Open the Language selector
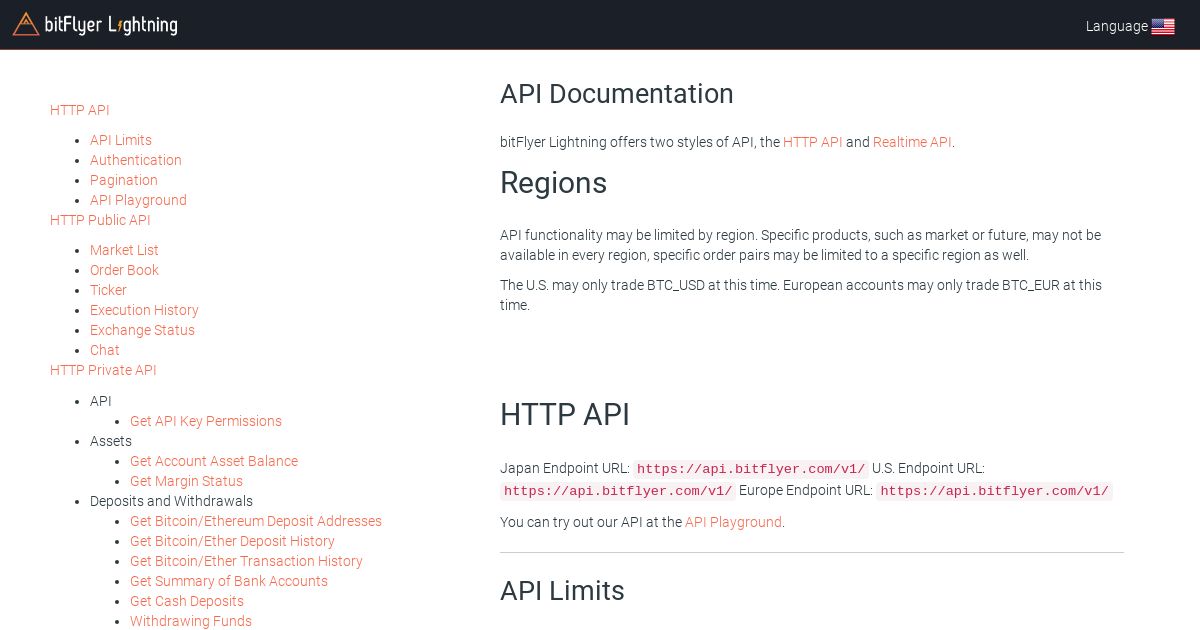Image resolution: width=1200 pixels, height=630 pixels. tap(1129, 26)
